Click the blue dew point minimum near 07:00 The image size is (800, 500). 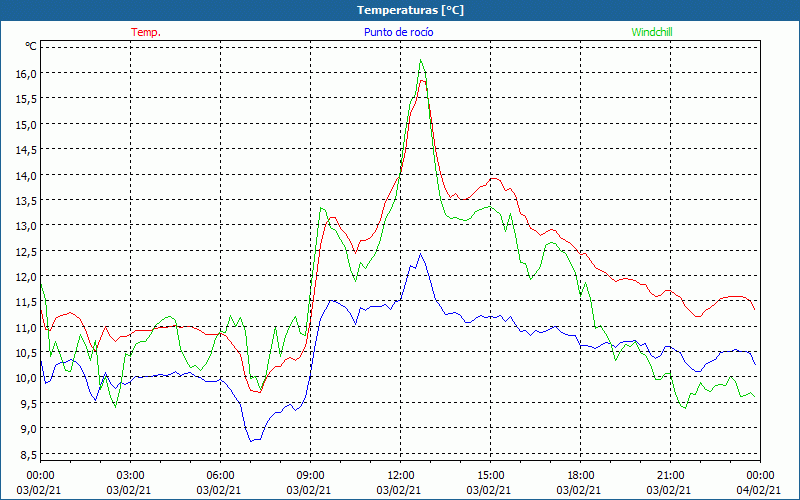click(x=251, y=441)
